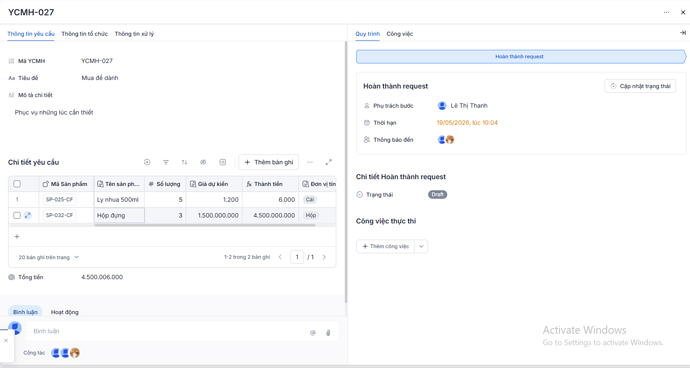Image resolution: width=690 pixels, height=368 pixels.
Task: Click the first circular icon in table toolbar
Action: [x=147, y=162]
